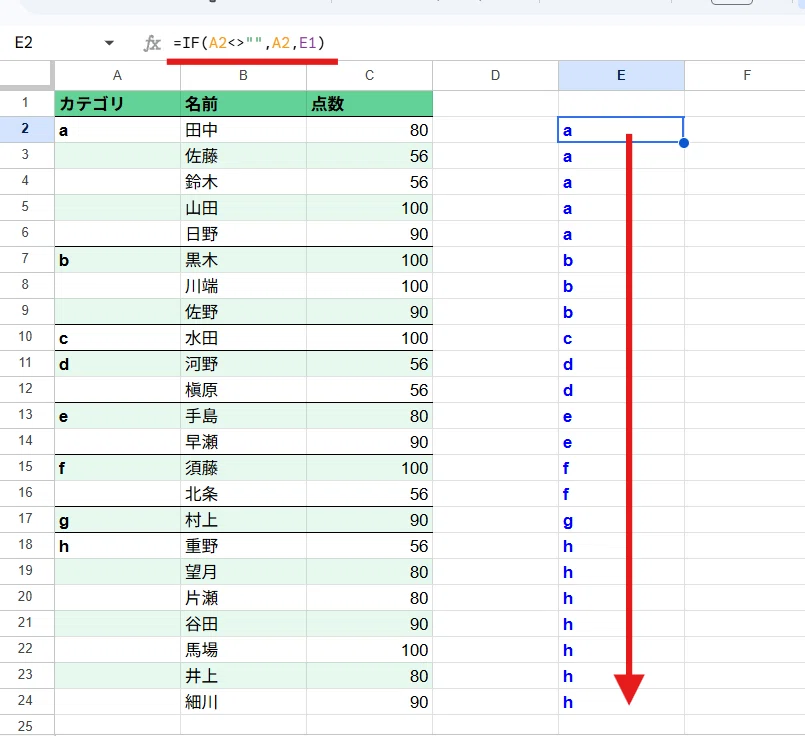805x736 pixels.
Task: Select the cell containing 谷田
Action: pos(243,624)
